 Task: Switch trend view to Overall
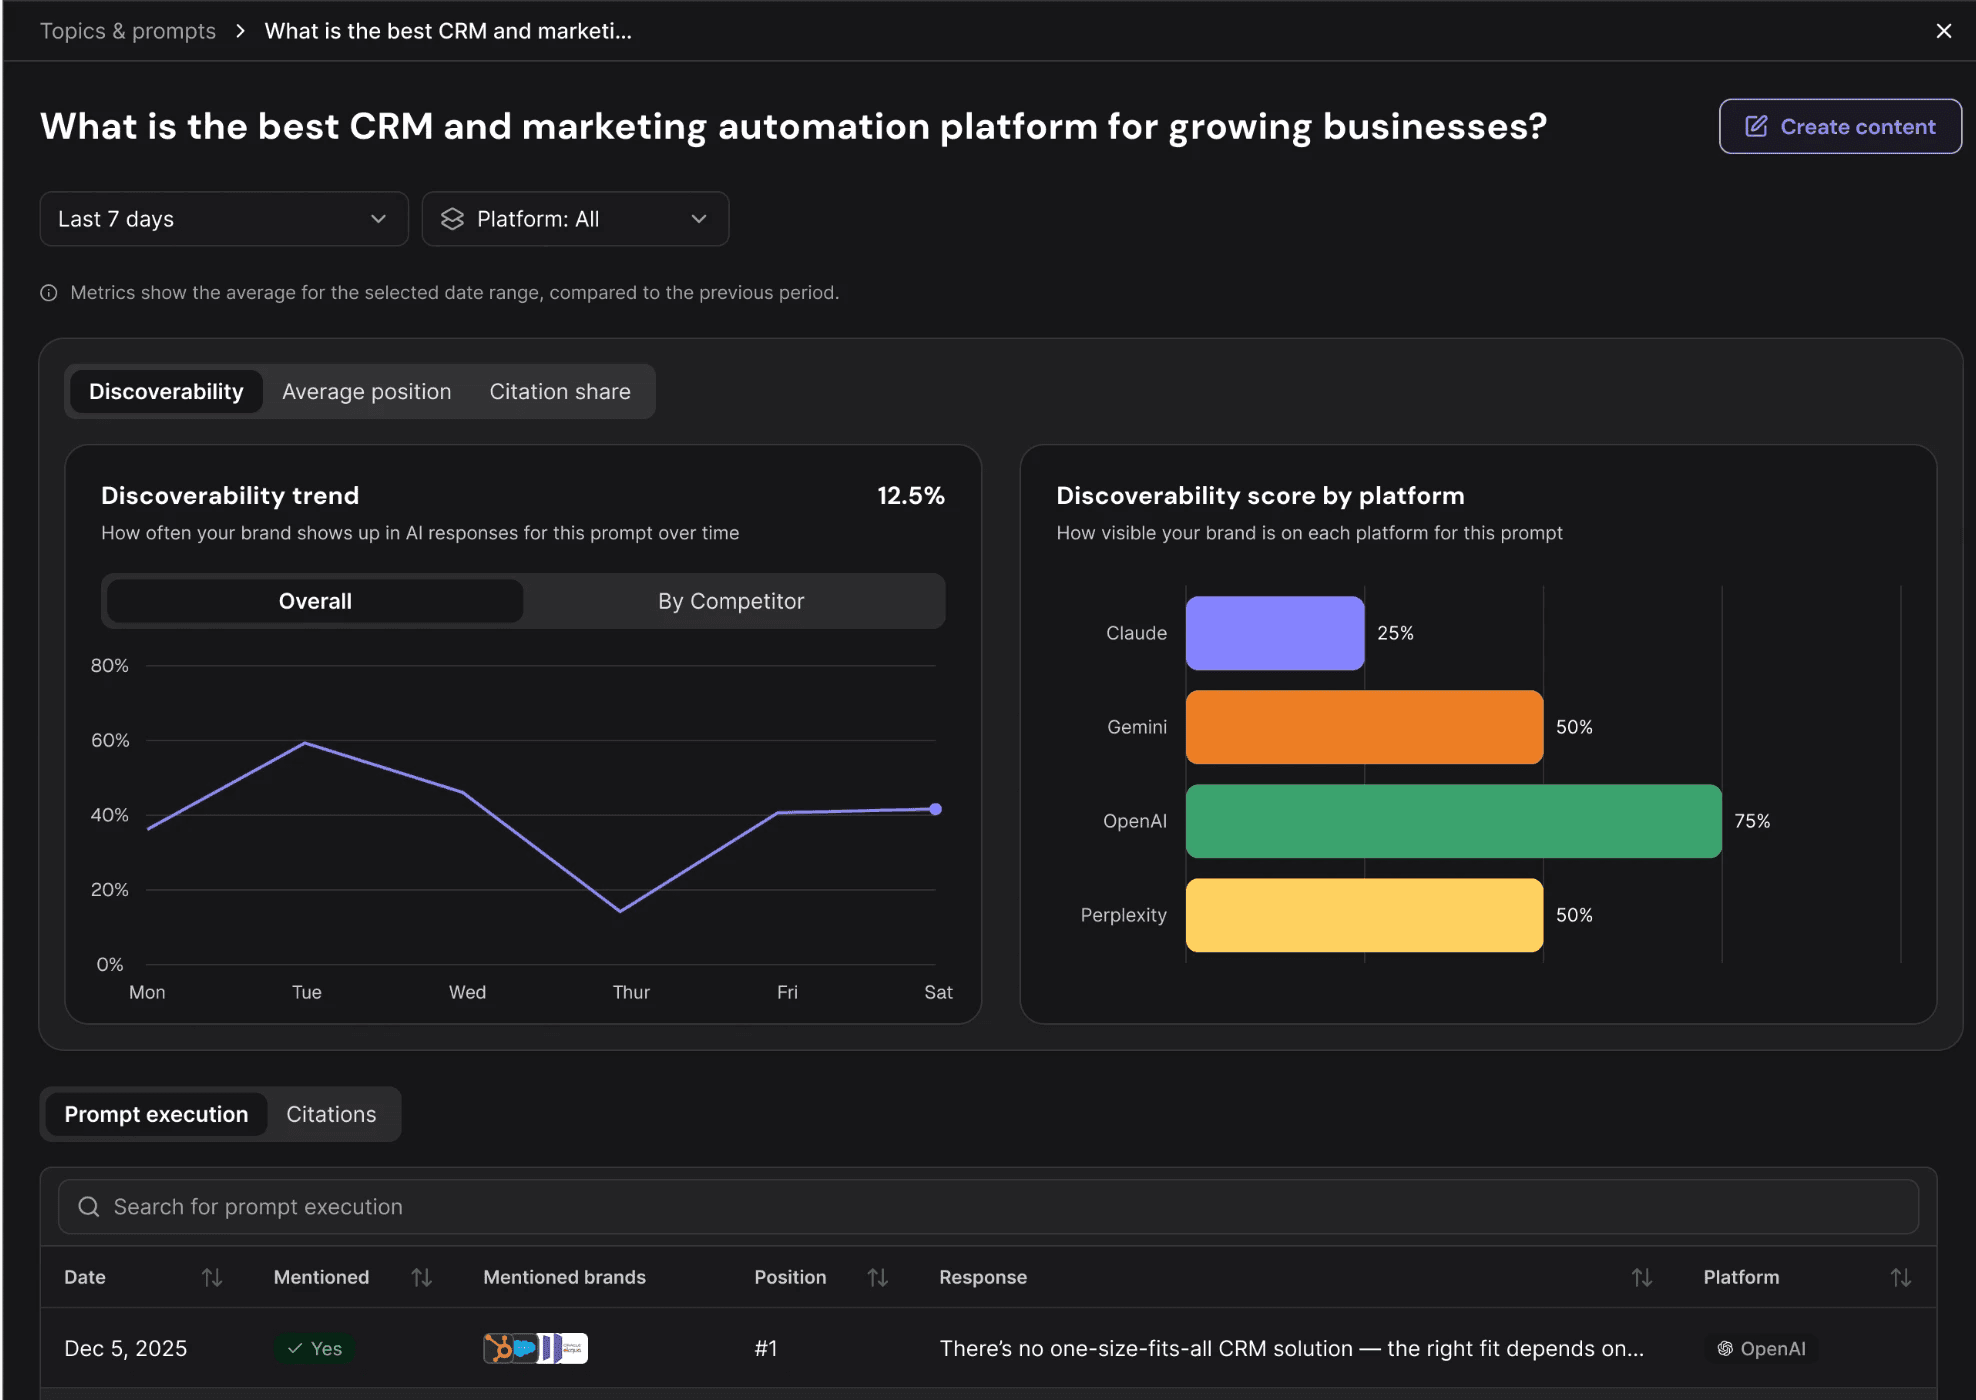[315, 601]
